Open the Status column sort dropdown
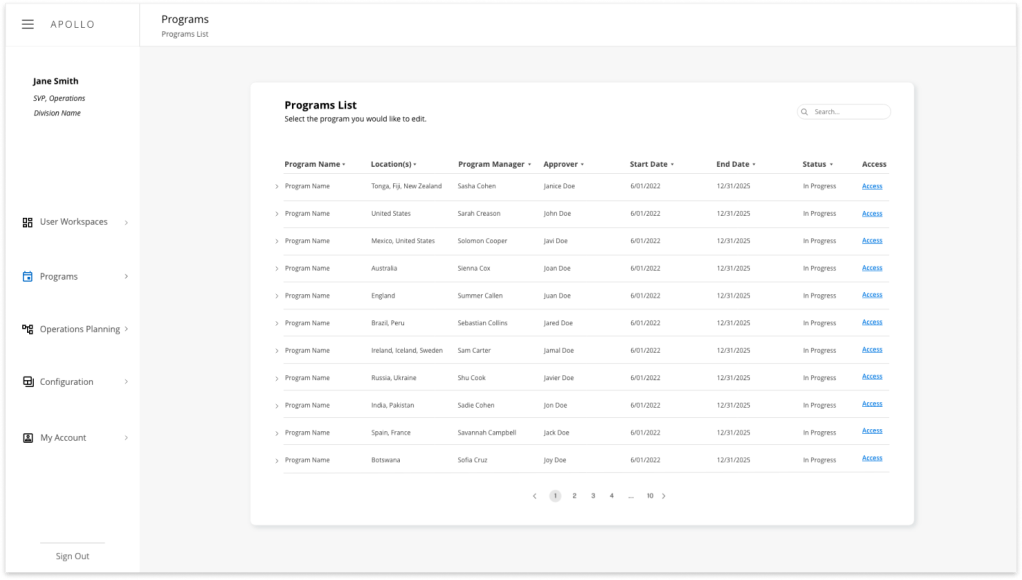 (832, 165)
